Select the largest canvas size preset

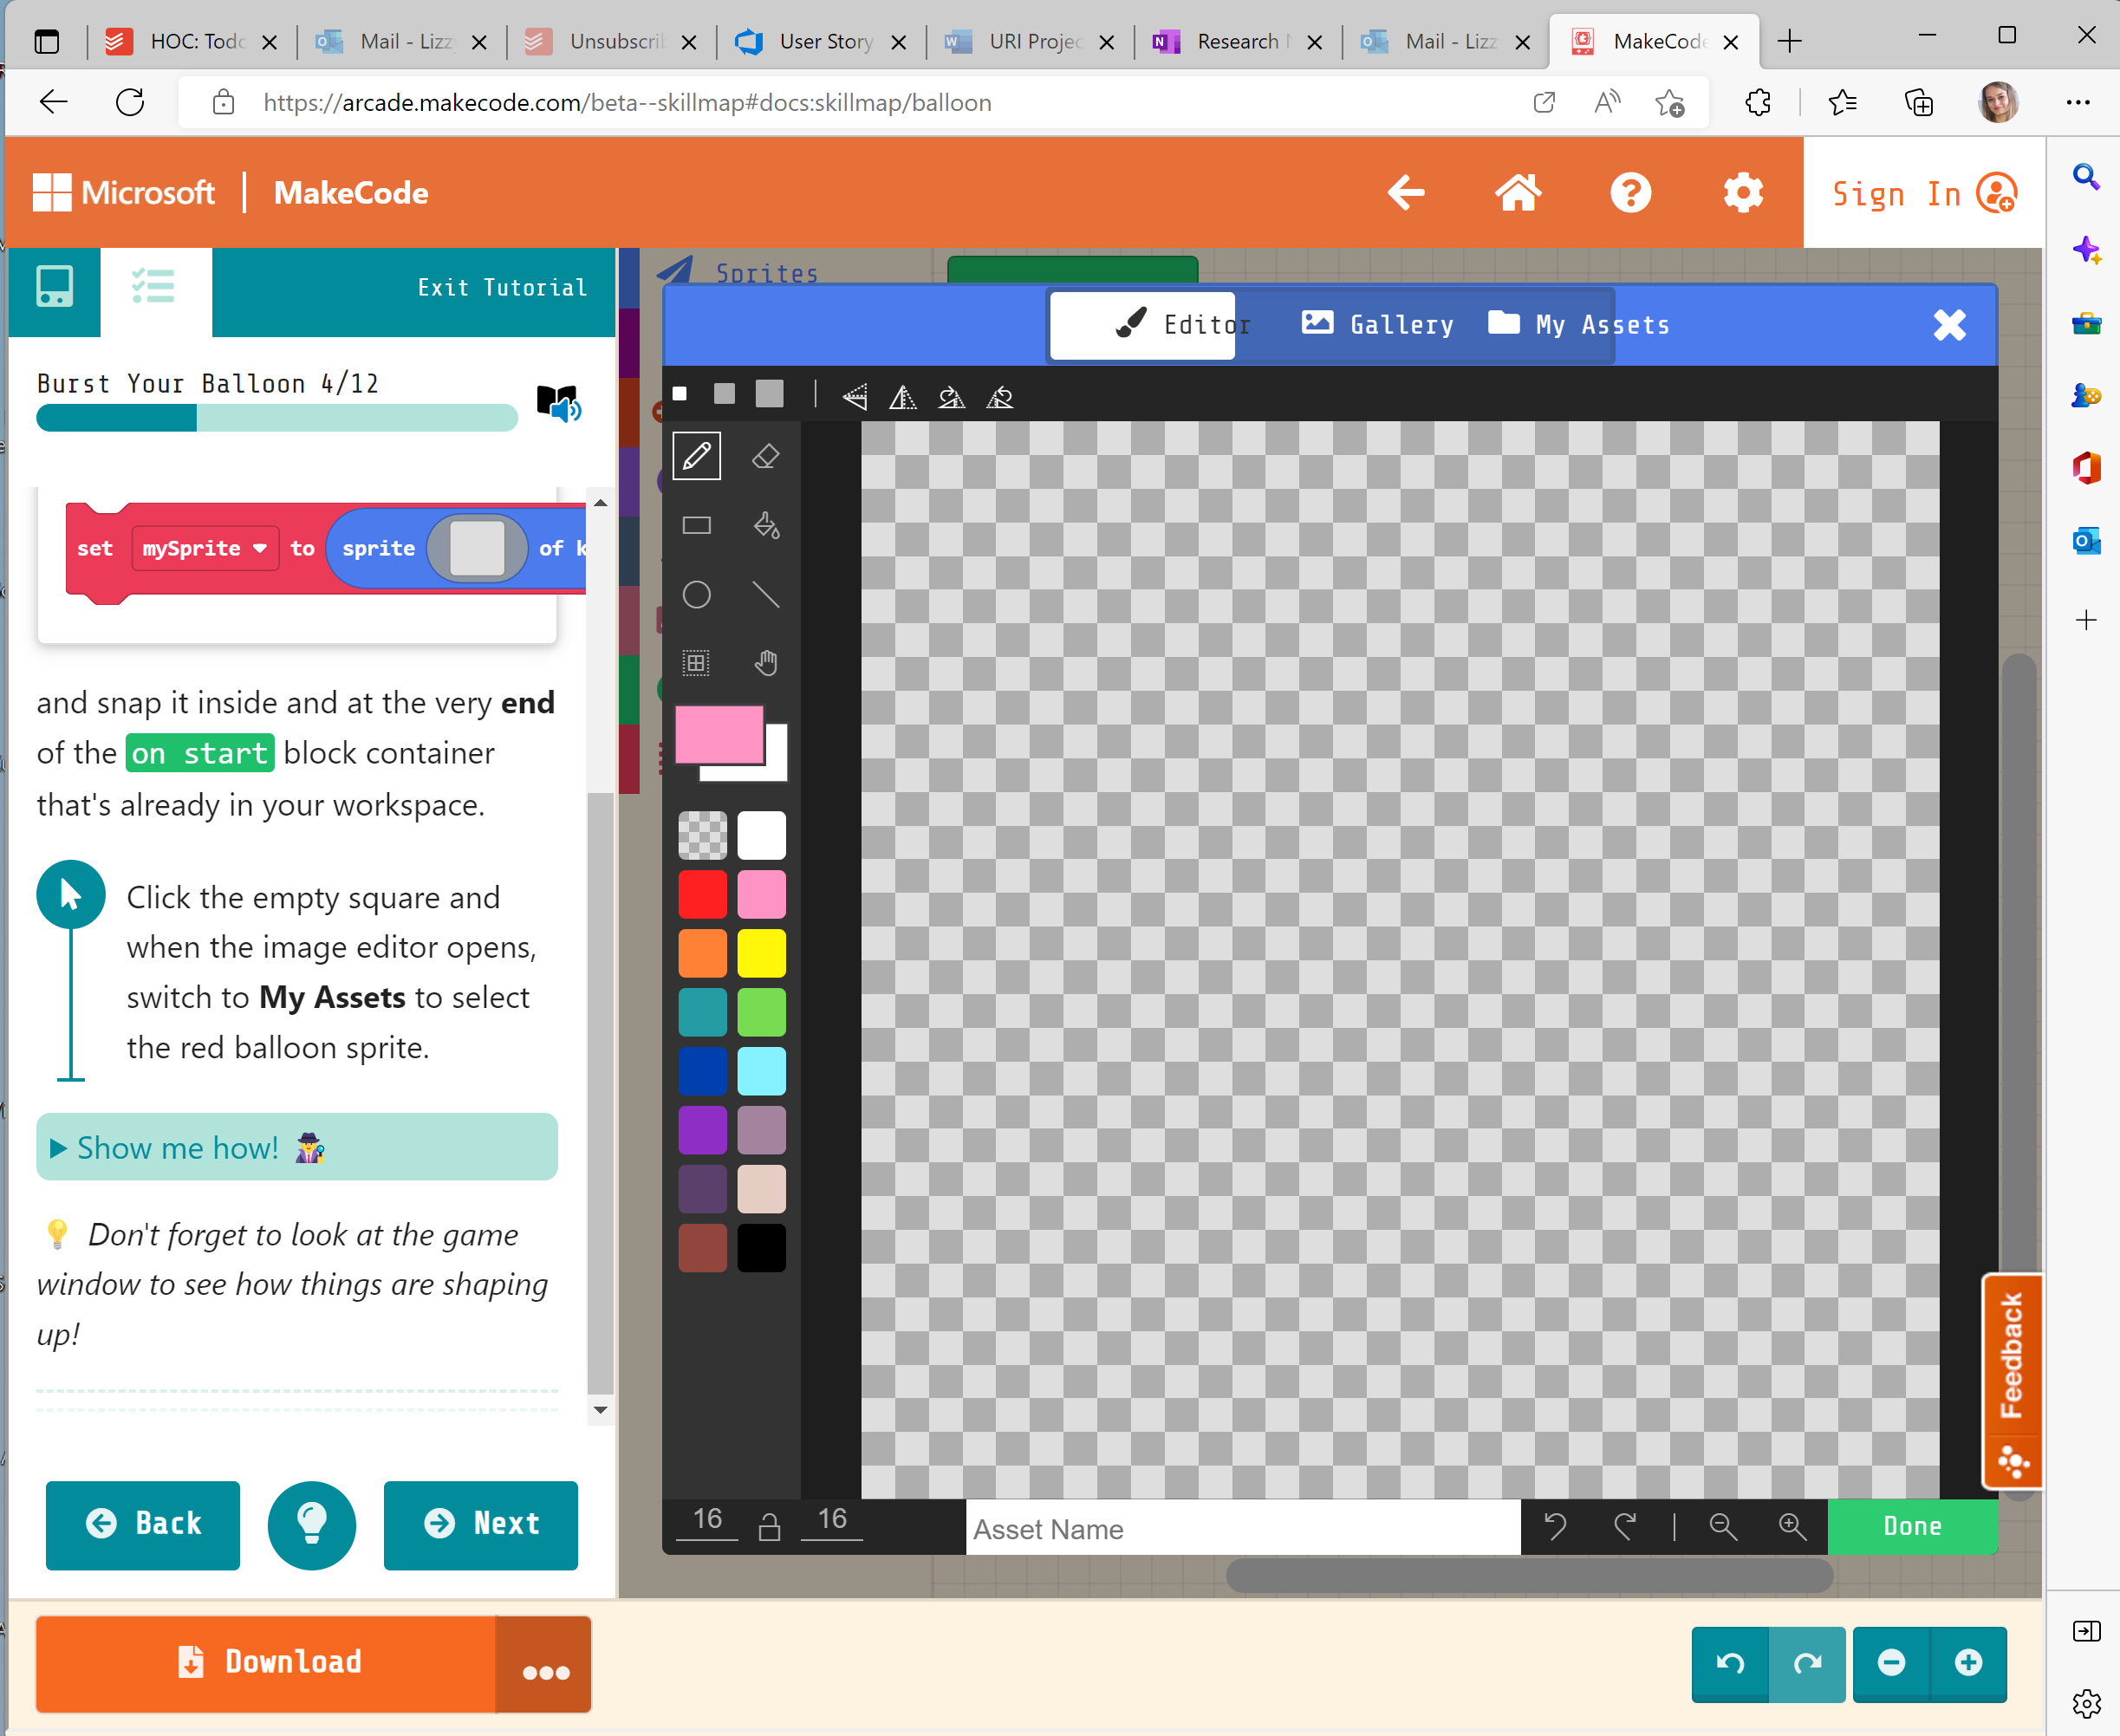coord(769,394)
